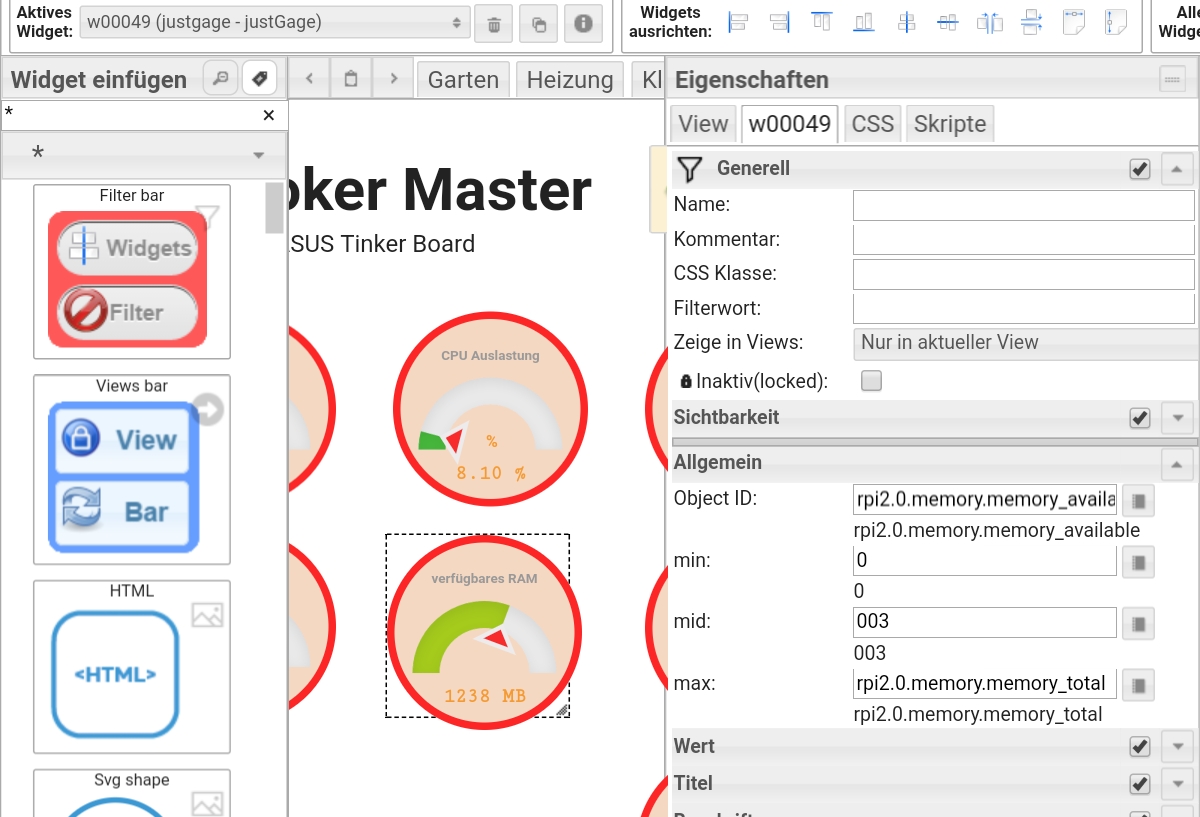The width and height of the screenshot is (1200, 817).
Task: Align widgets to the top edge
Action: [x=822, y=22]
